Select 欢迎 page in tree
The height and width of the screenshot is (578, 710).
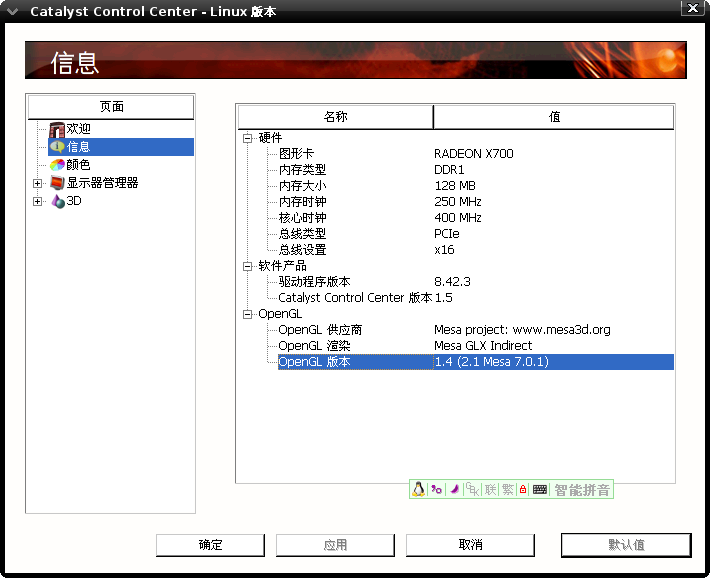click(x=78, y=129)
